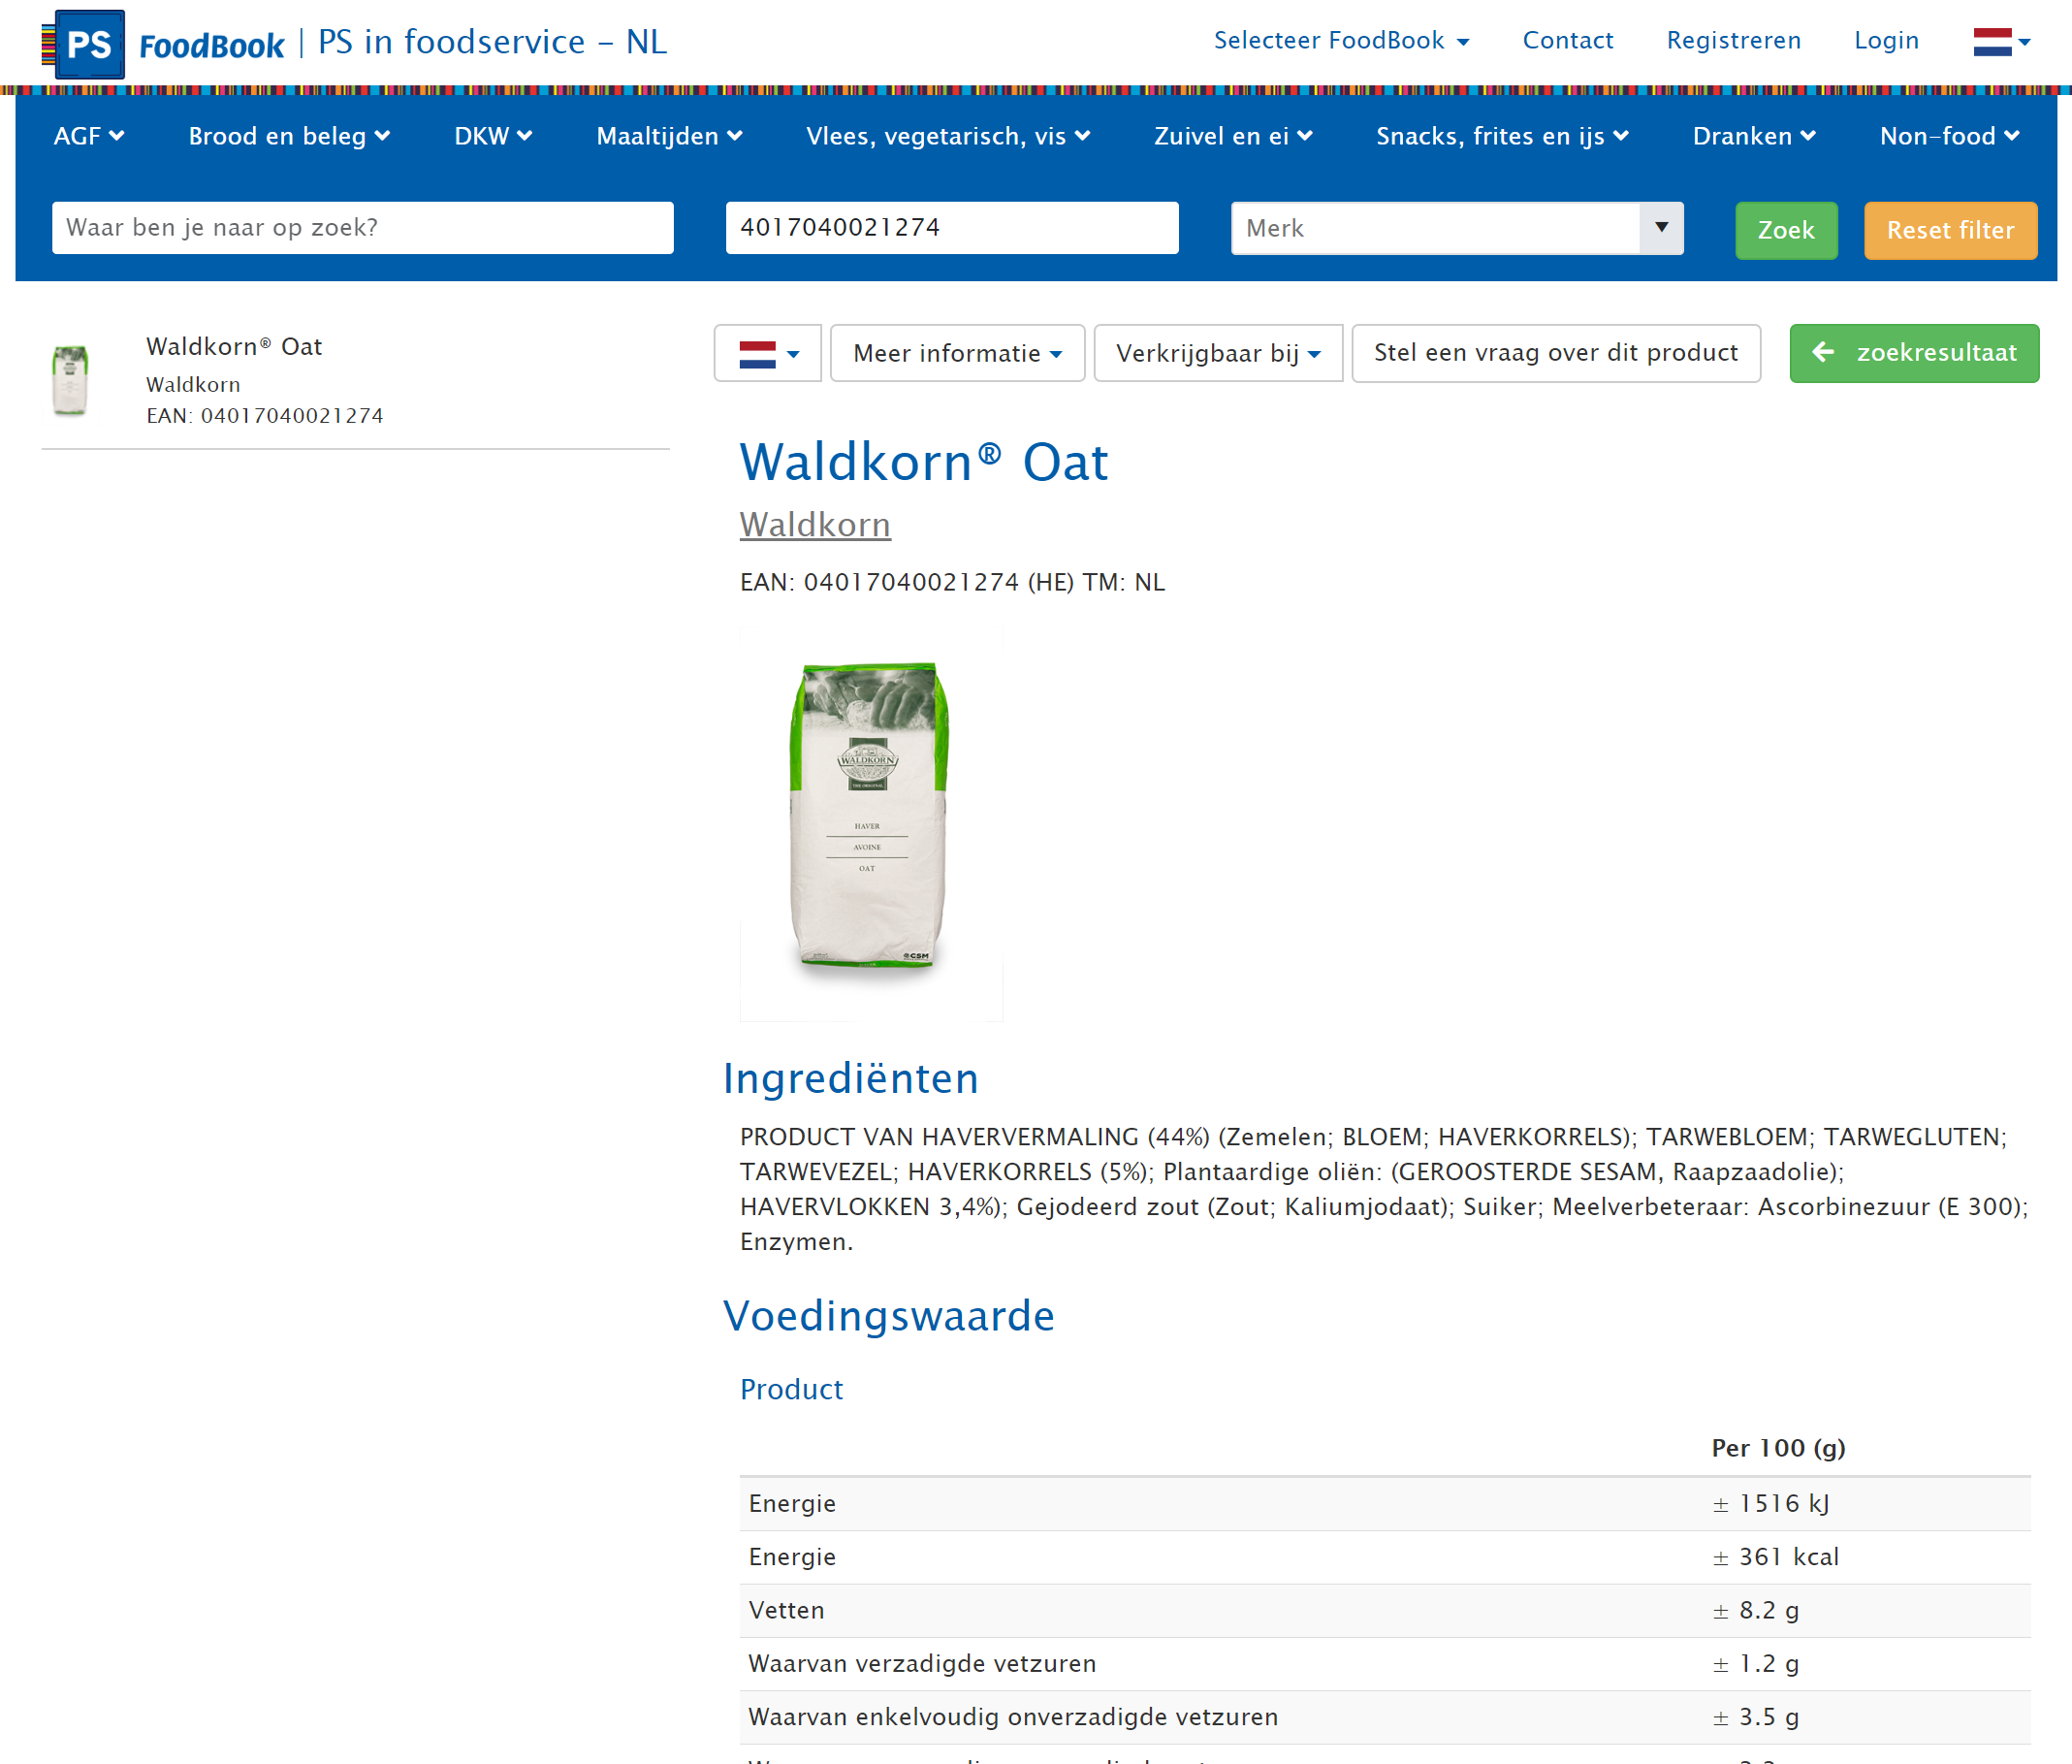Open the AGF category menu

click(x=88, y=136)
